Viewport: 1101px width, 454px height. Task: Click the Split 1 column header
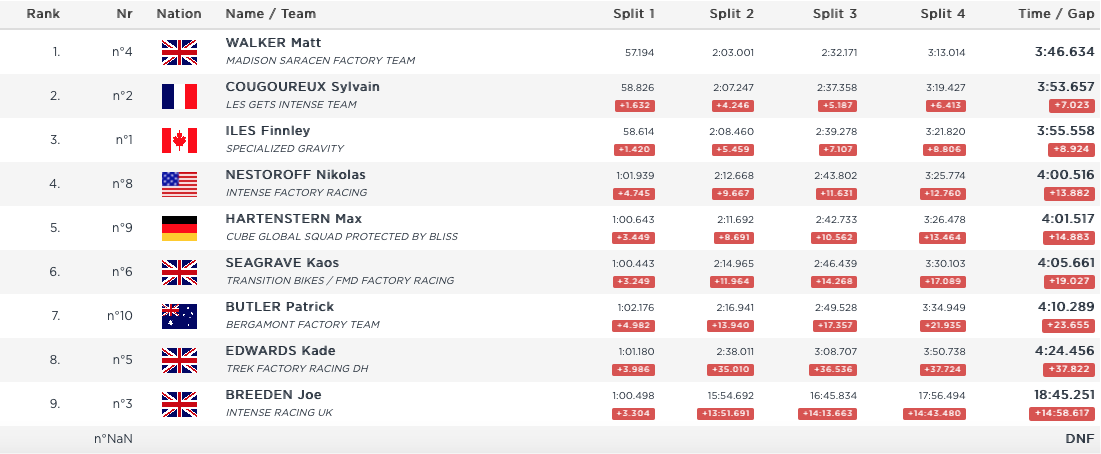tap(634, 14)
